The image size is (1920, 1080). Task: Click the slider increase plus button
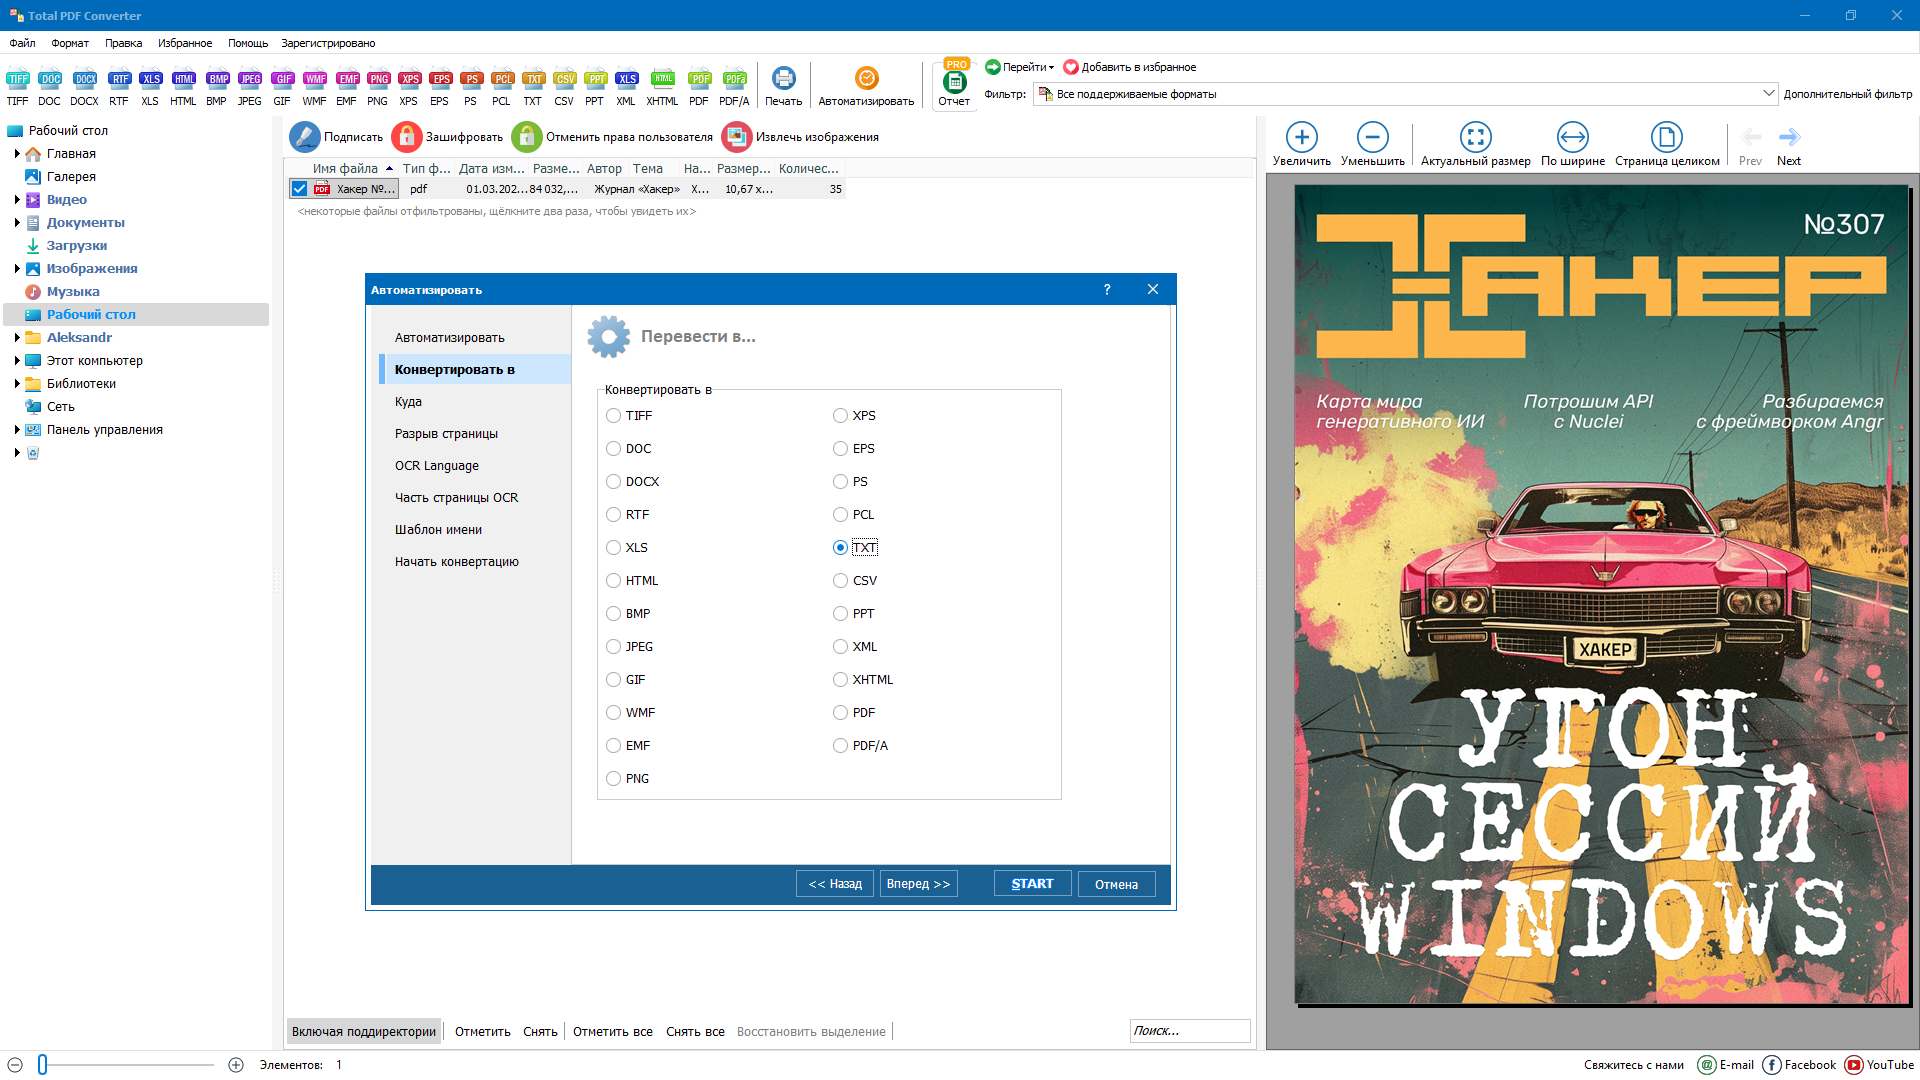coord(236,1065)
